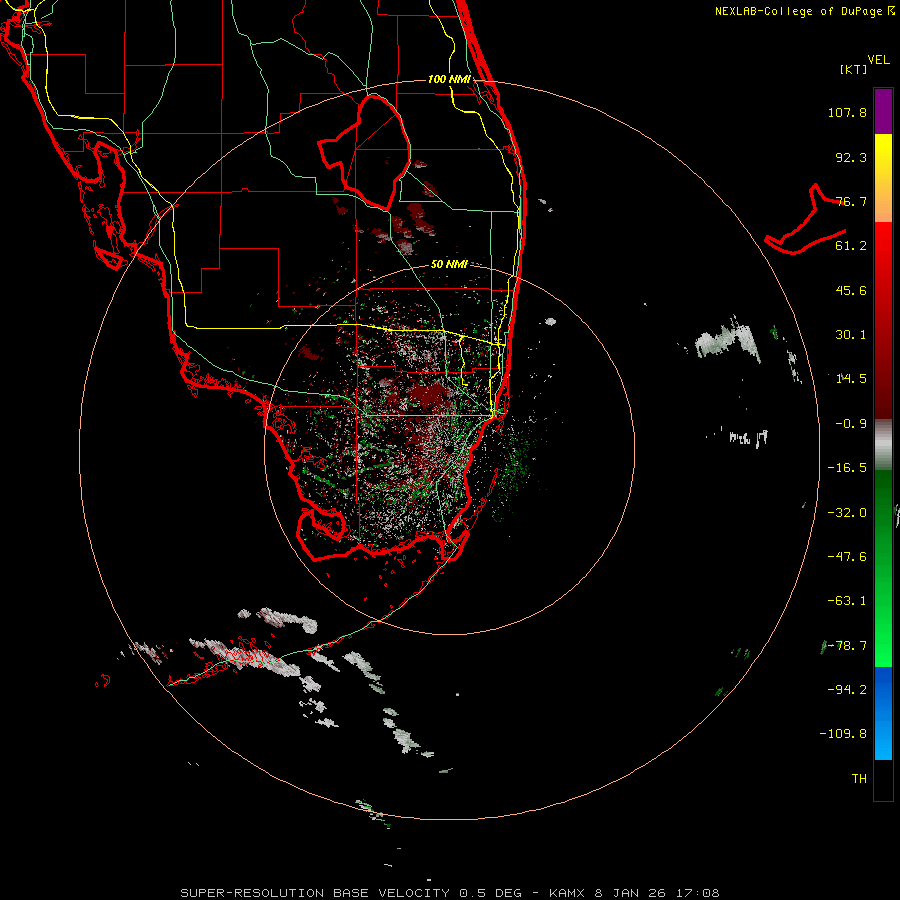Click the 61.2 velocity scale value
Viewport: 900px width, 900px height.
pos(851,246)
